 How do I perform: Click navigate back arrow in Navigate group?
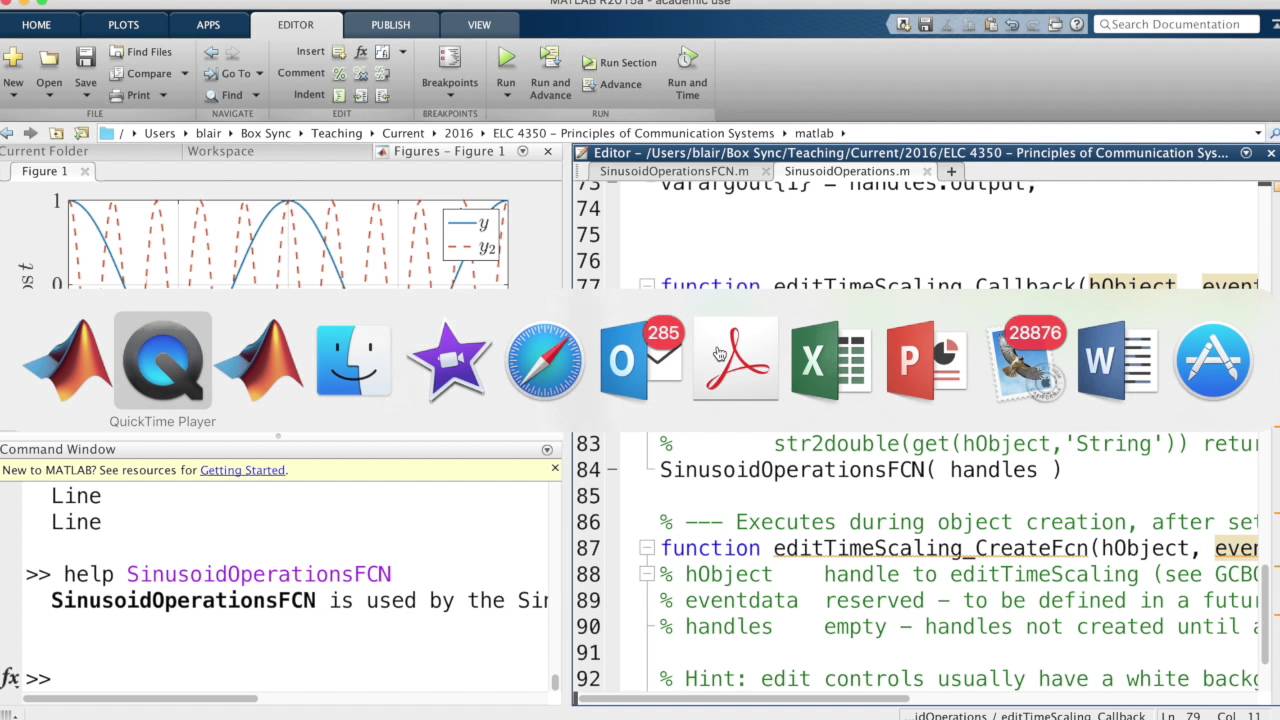[211, 52]
